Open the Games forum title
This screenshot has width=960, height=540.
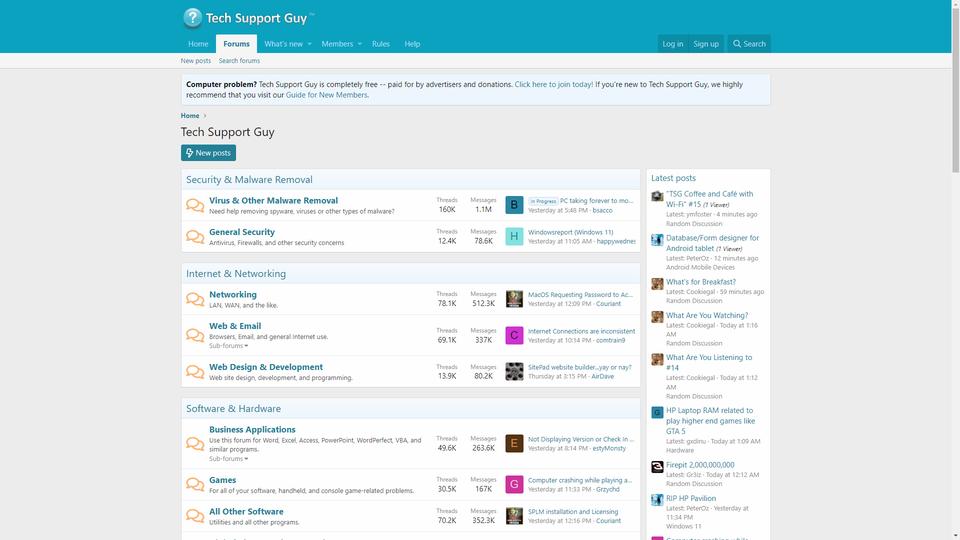(x=222, y=480)
